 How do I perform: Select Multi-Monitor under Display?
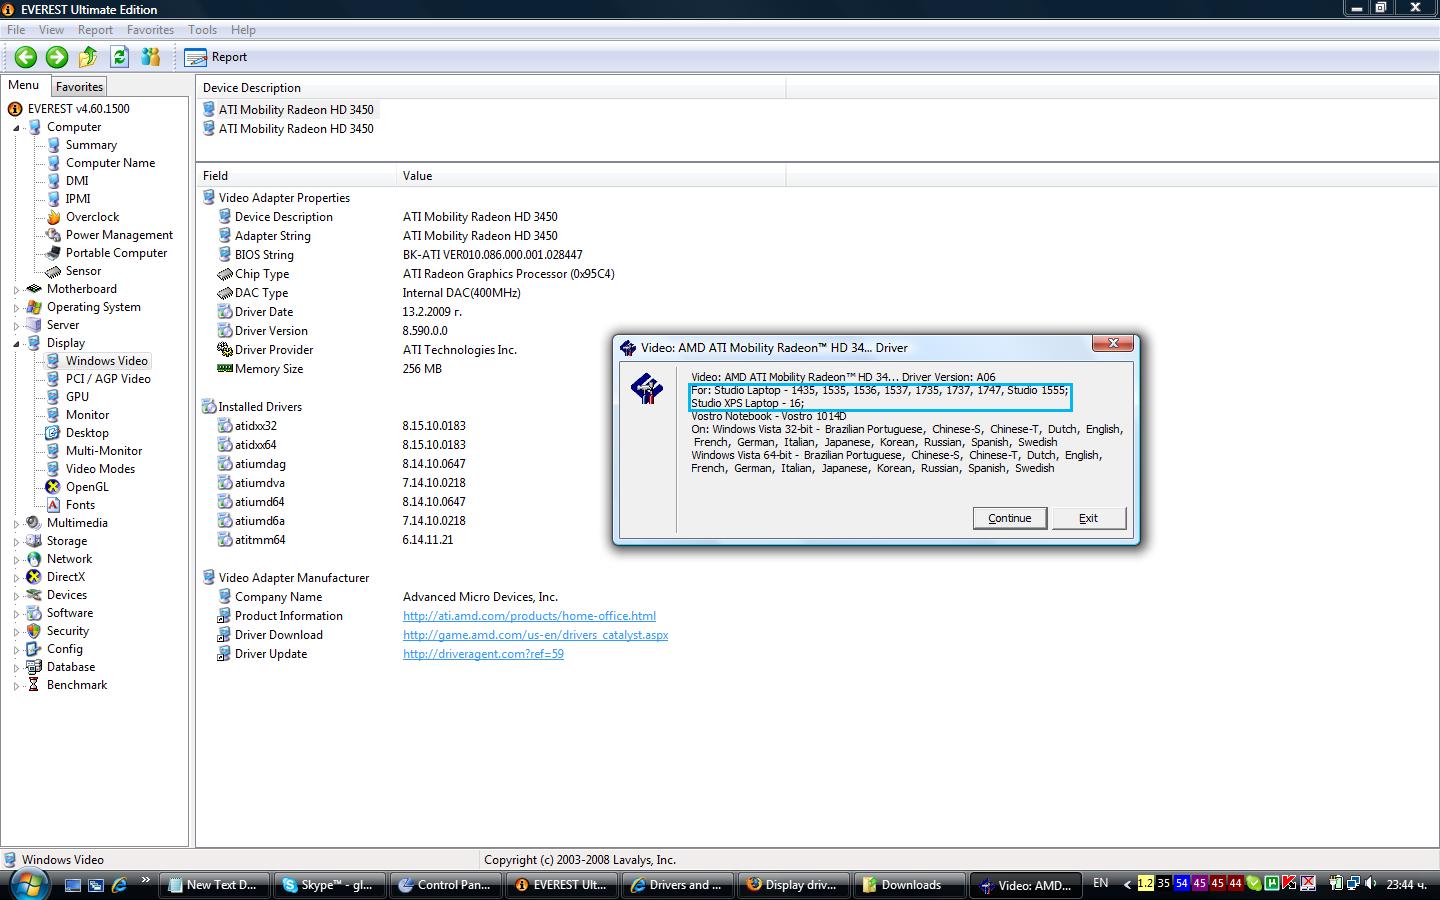pos(104,451)
